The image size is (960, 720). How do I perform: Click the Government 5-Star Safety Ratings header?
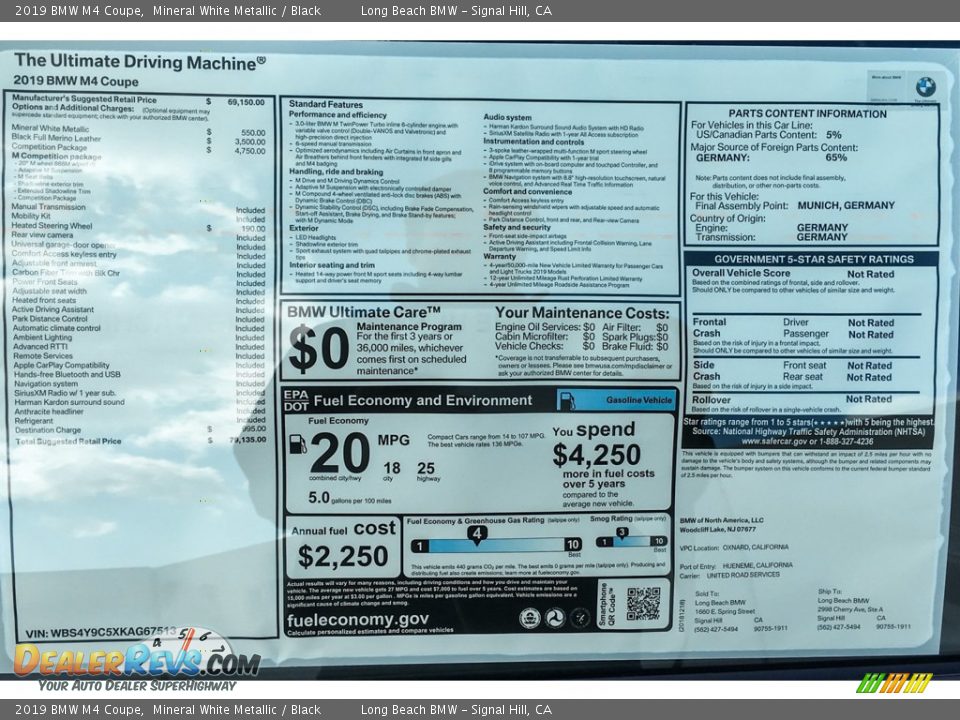coord(810,258)
